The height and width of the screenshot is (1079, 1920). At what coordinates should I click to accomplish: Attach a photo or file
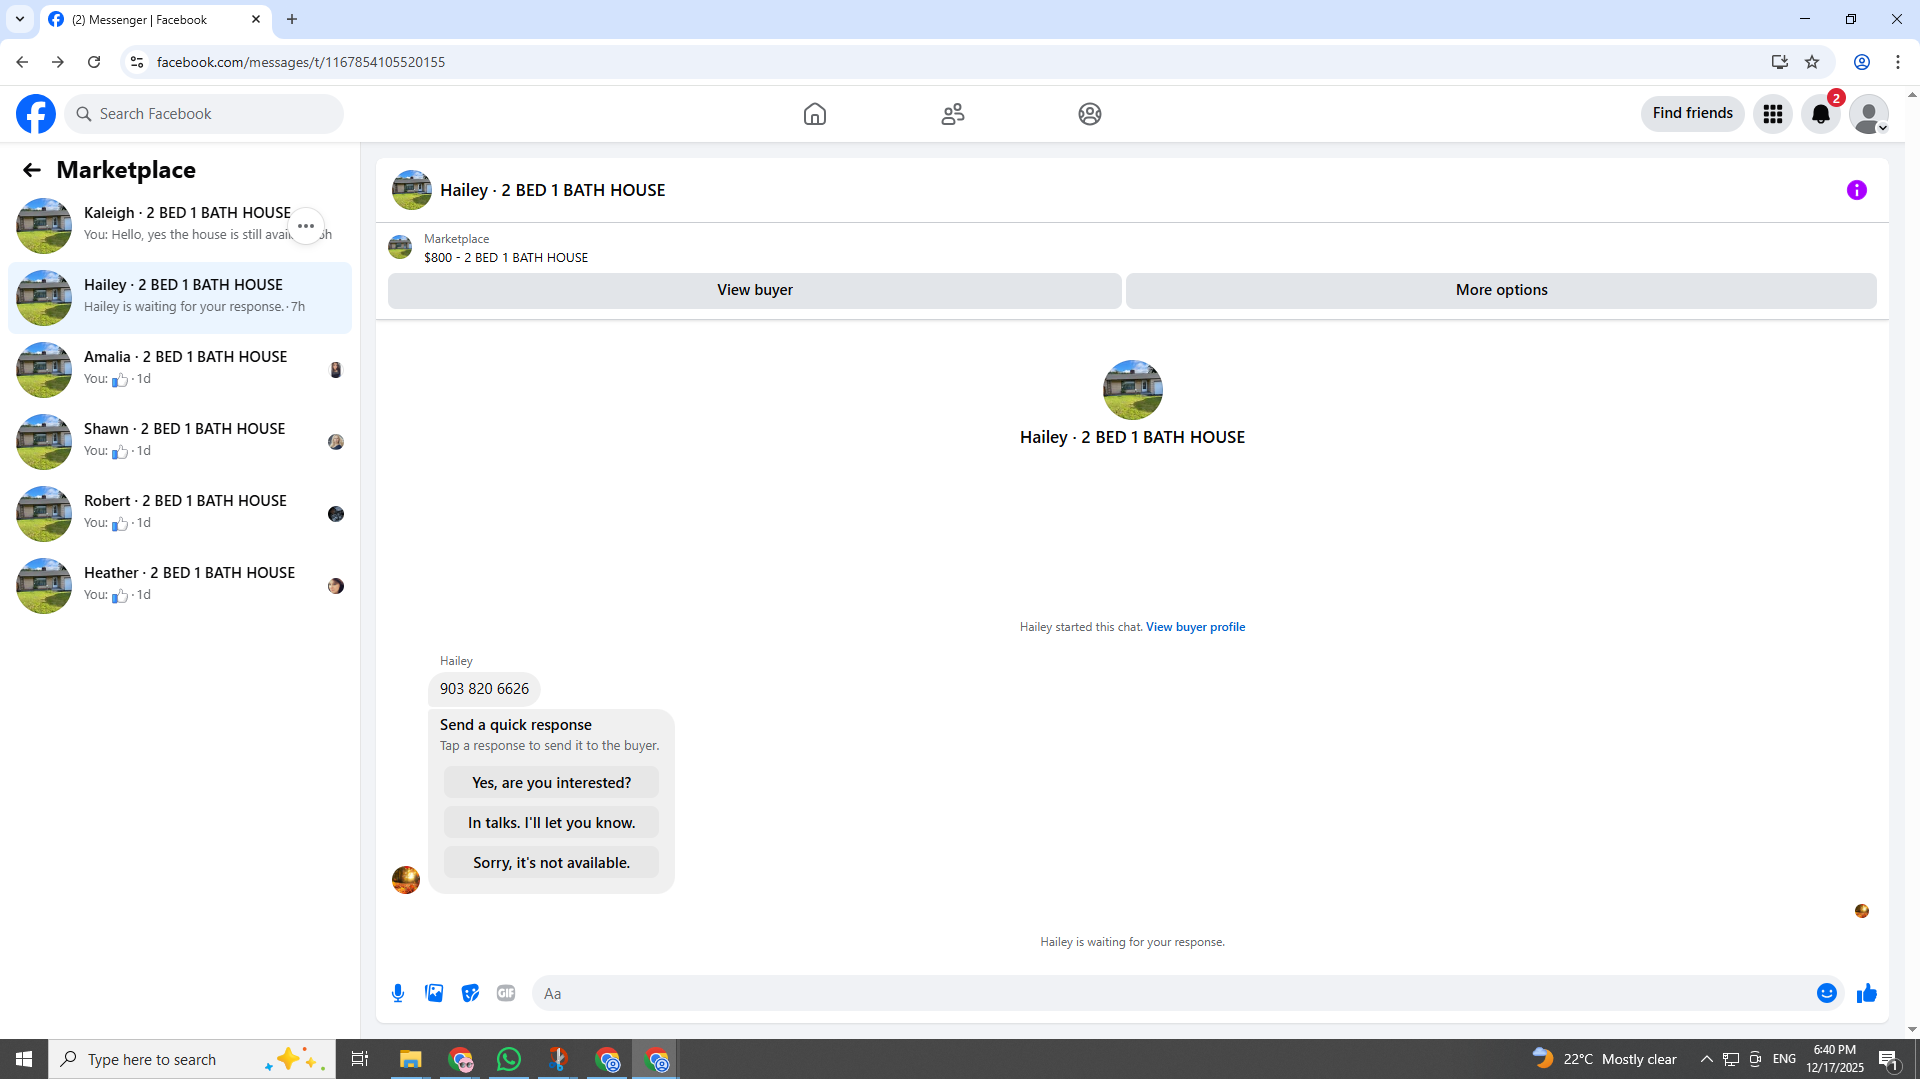point(434,993)
